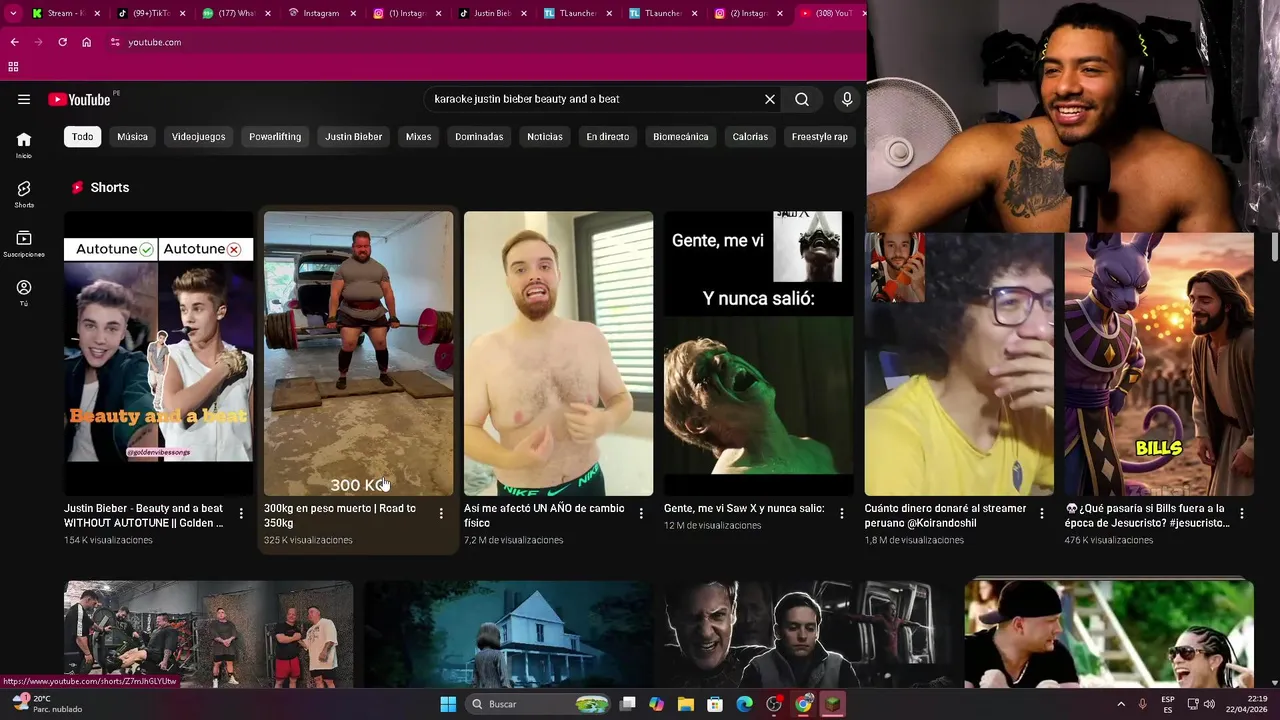This screenshot has width=1280, height=720.
Task: Open Suscripciones in the sidebar
Action: coord(24,244)
